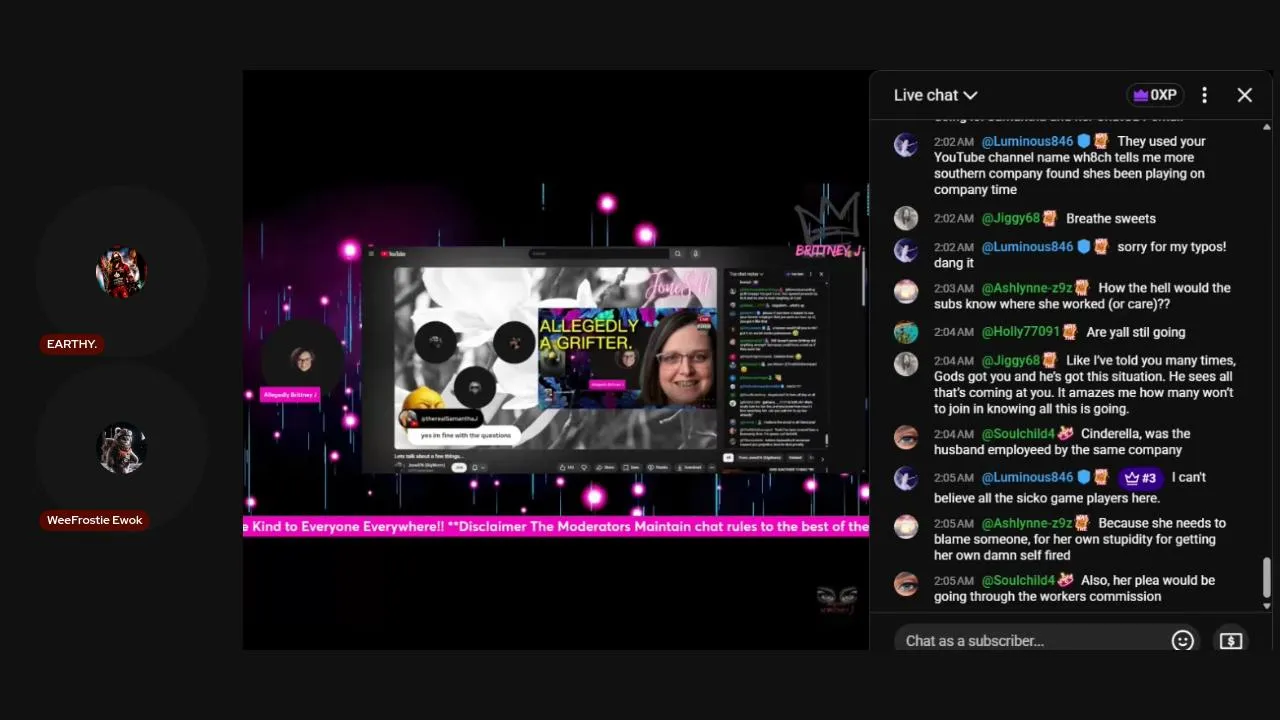Click the #3 crown badge by Luminous846
1280x720 pixels.
click(x=1141, y=477)
